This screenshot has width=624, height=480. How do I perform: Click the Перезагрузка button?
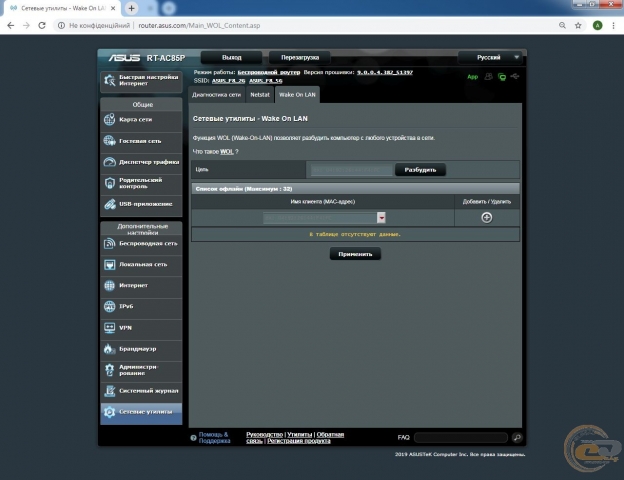(301, 58)
